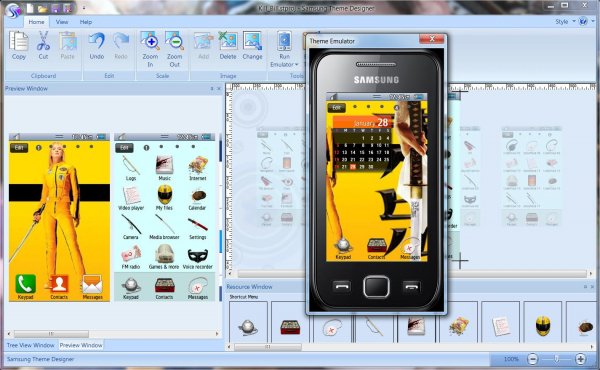The width and height of the screenshot is (600, 370).
Task: Pin the Preview Window panel
Action: click(x=212, y=88)
